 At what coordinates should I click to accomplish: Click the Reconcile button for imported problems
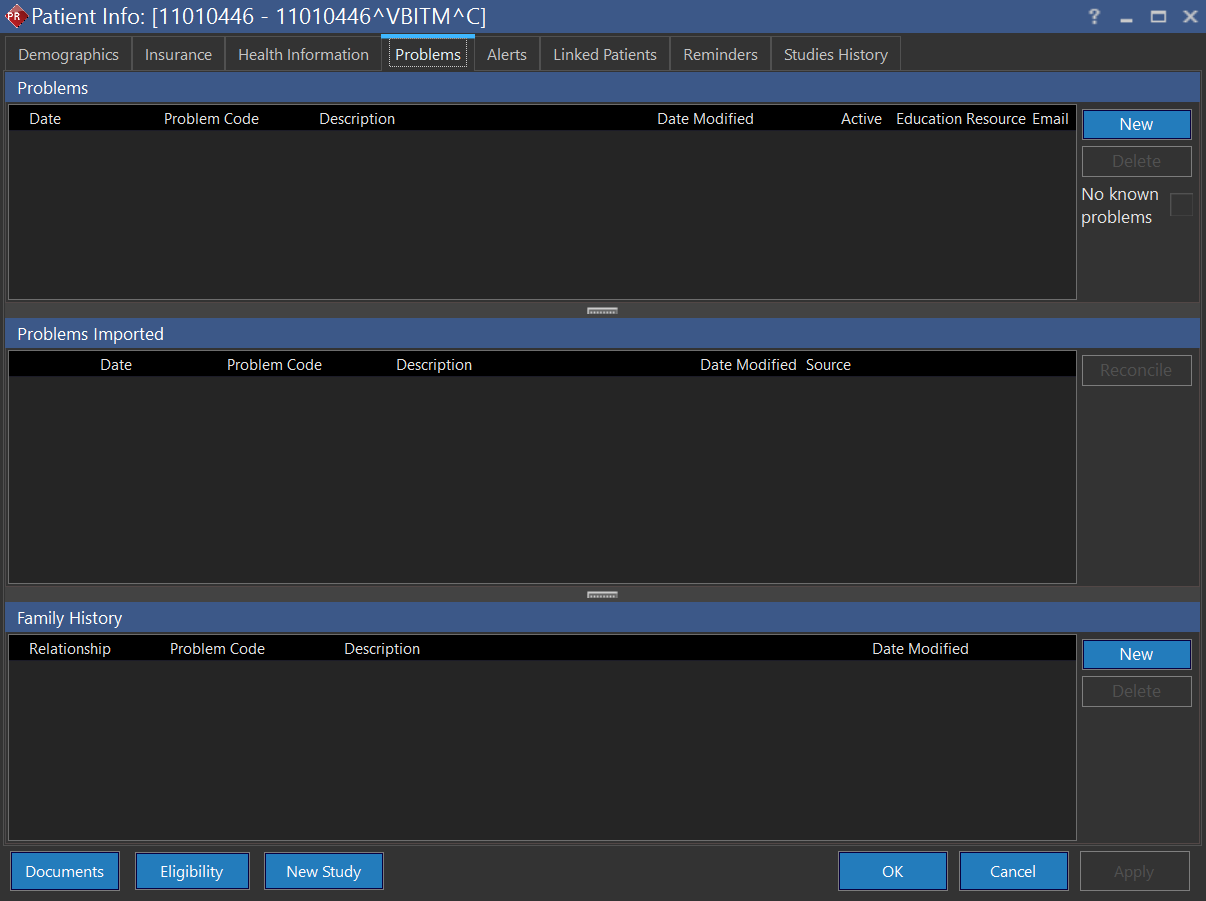pos(1136,370)
